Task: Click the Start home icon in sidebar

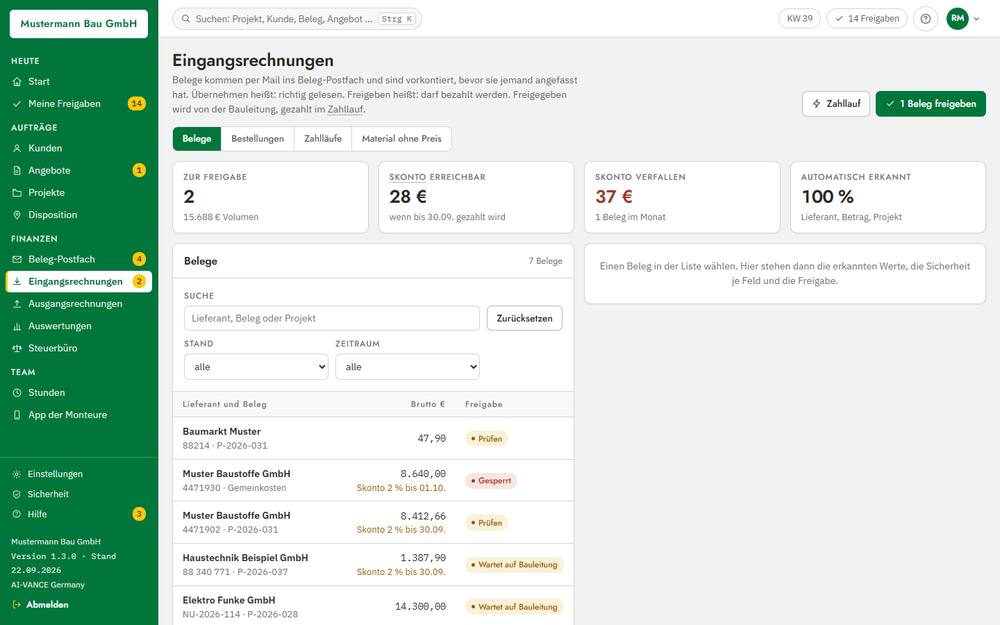Action: [17, 82]
